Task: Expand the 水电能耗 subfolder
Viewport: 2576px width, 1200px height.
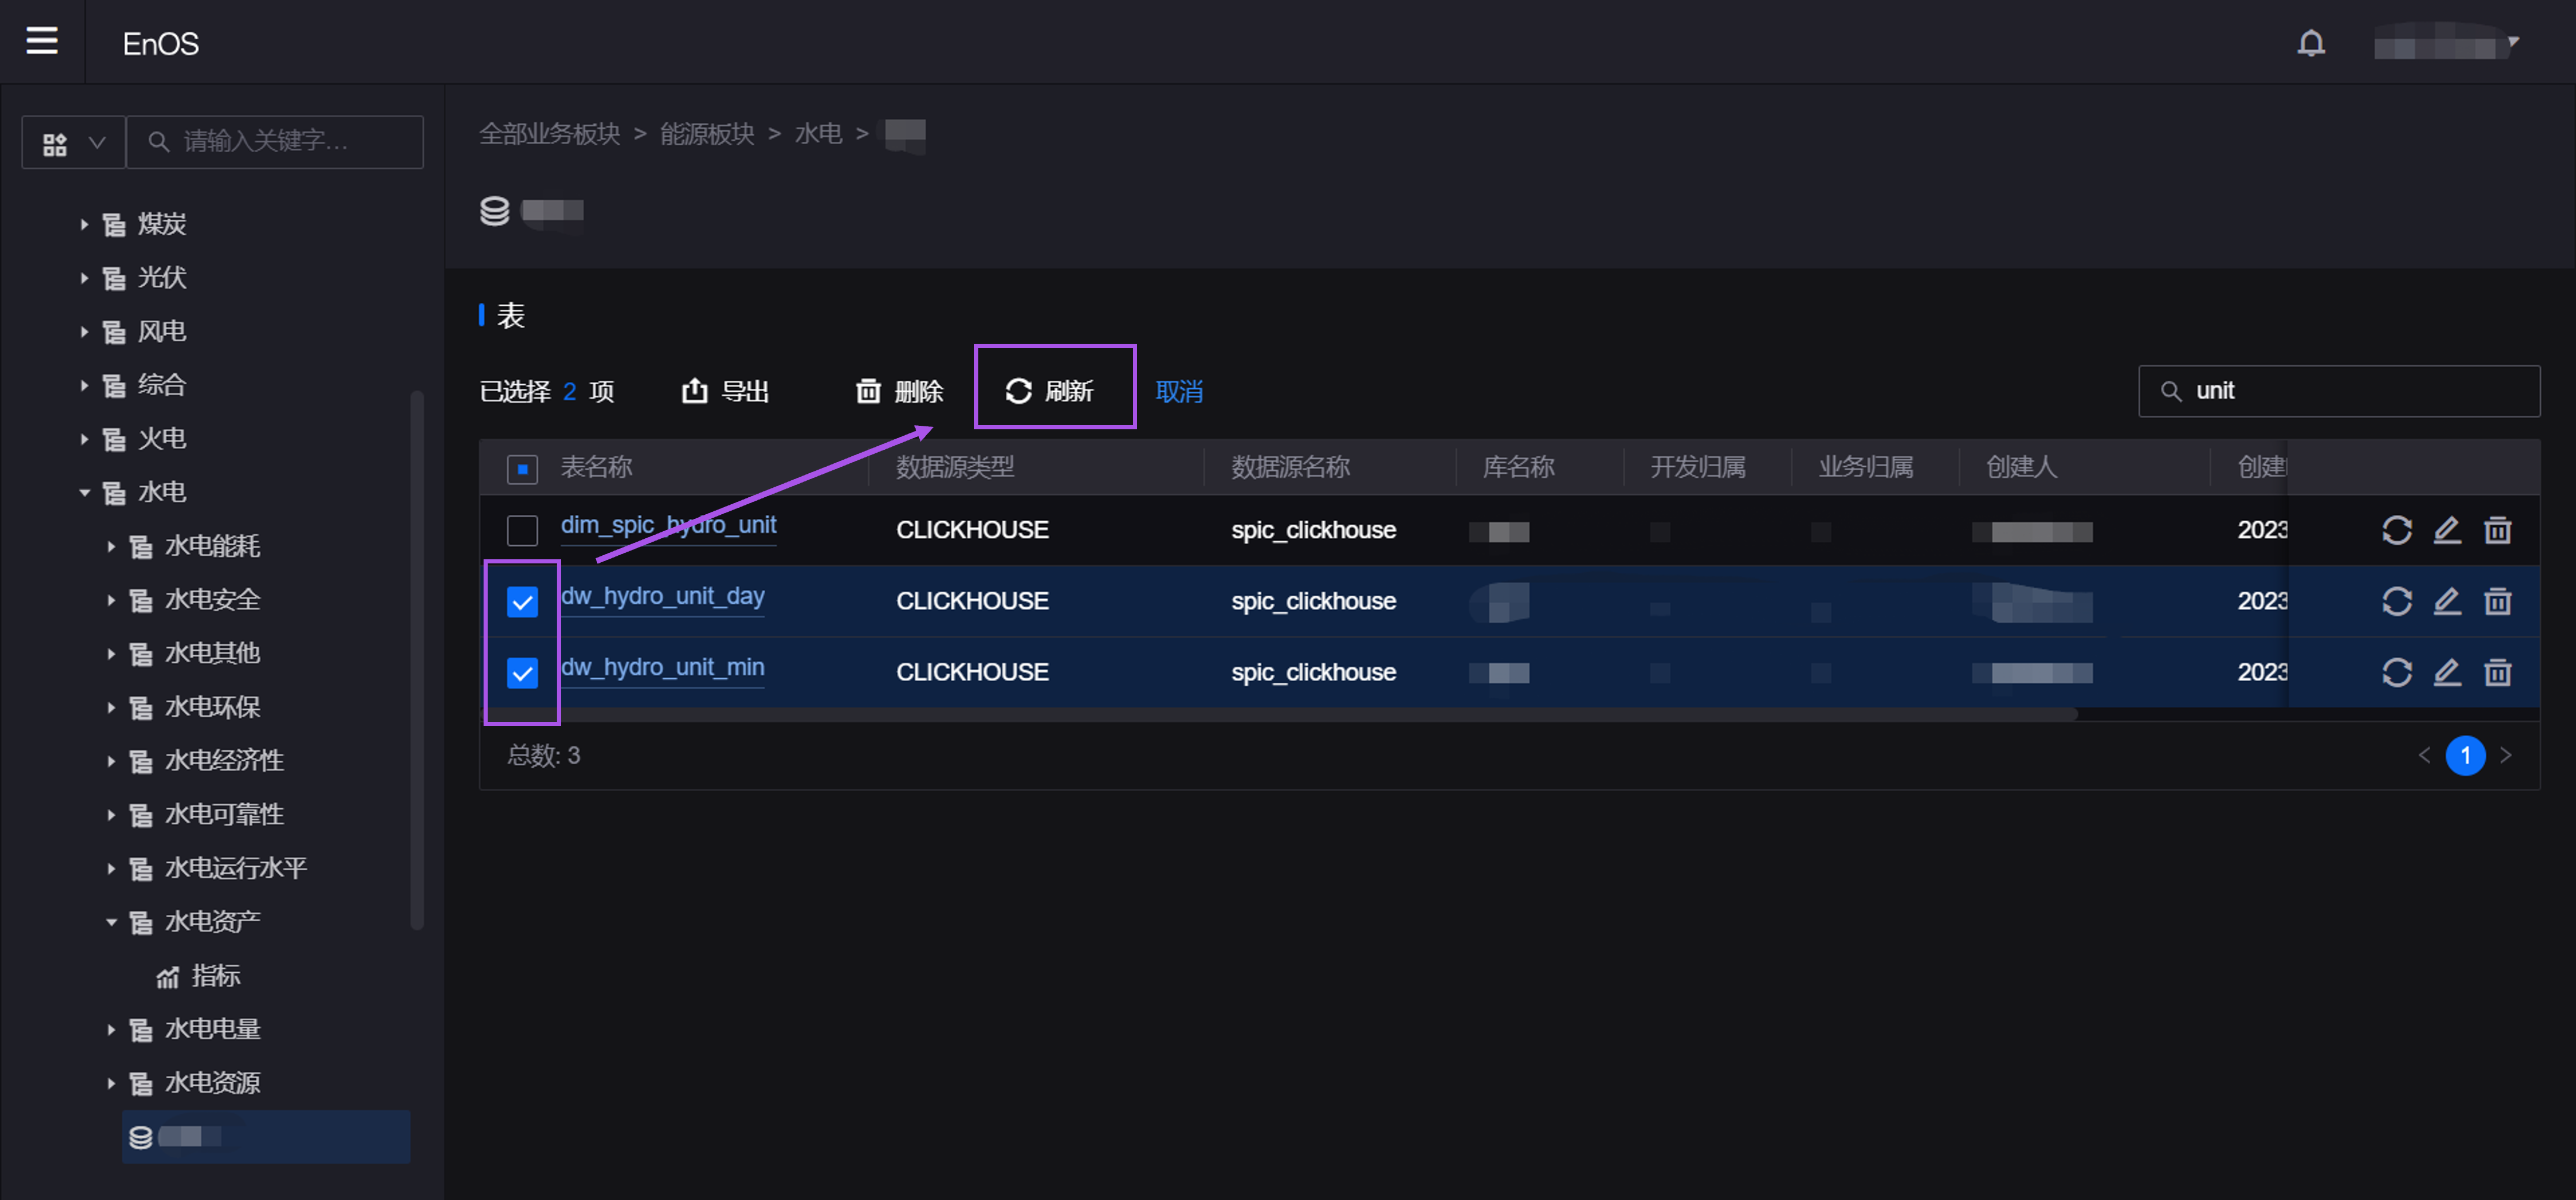Action: [111, 546]
